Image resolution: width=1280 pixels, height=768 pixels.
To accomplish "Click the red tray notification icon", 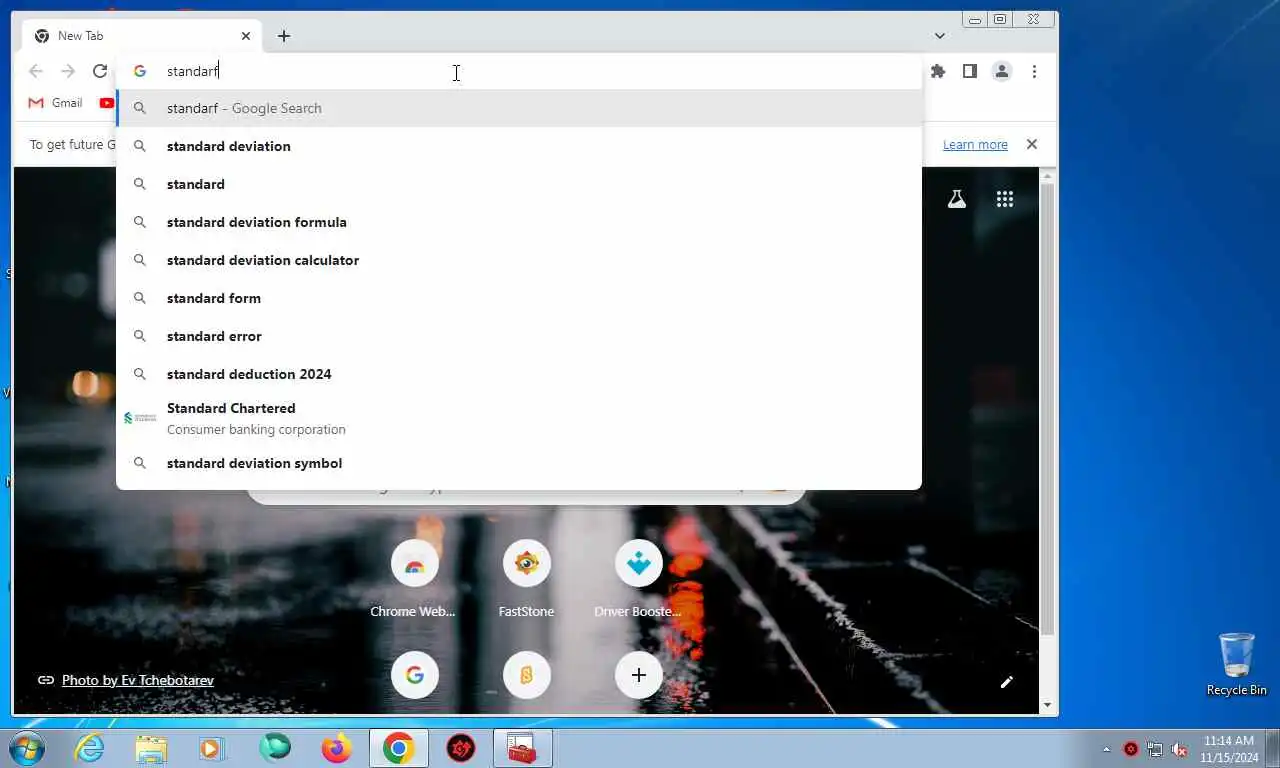I will (1131, 749).
